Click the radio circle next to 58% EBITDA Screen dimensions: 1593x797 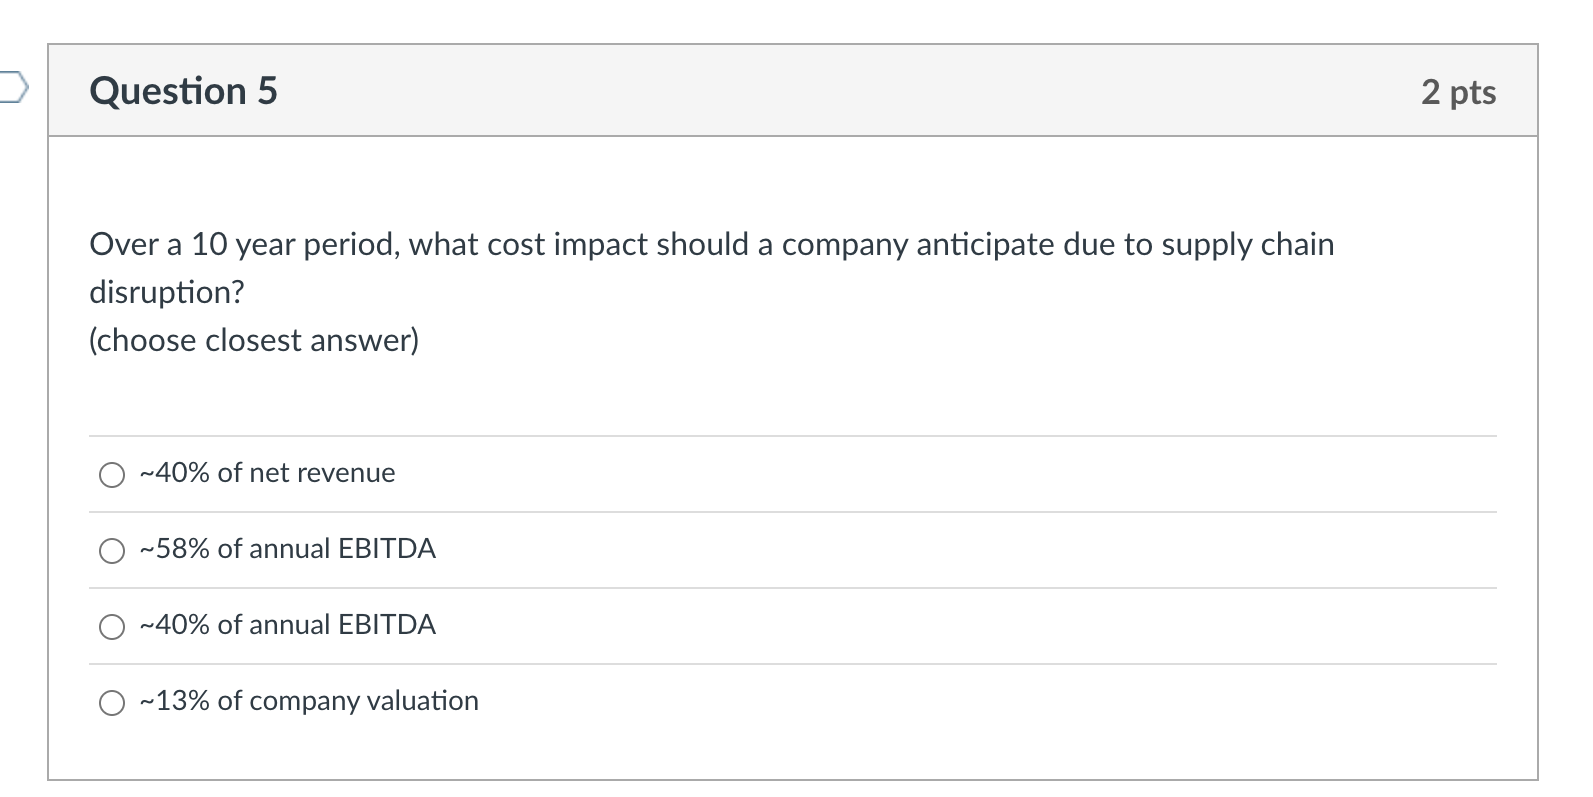[x=112, y=550]
